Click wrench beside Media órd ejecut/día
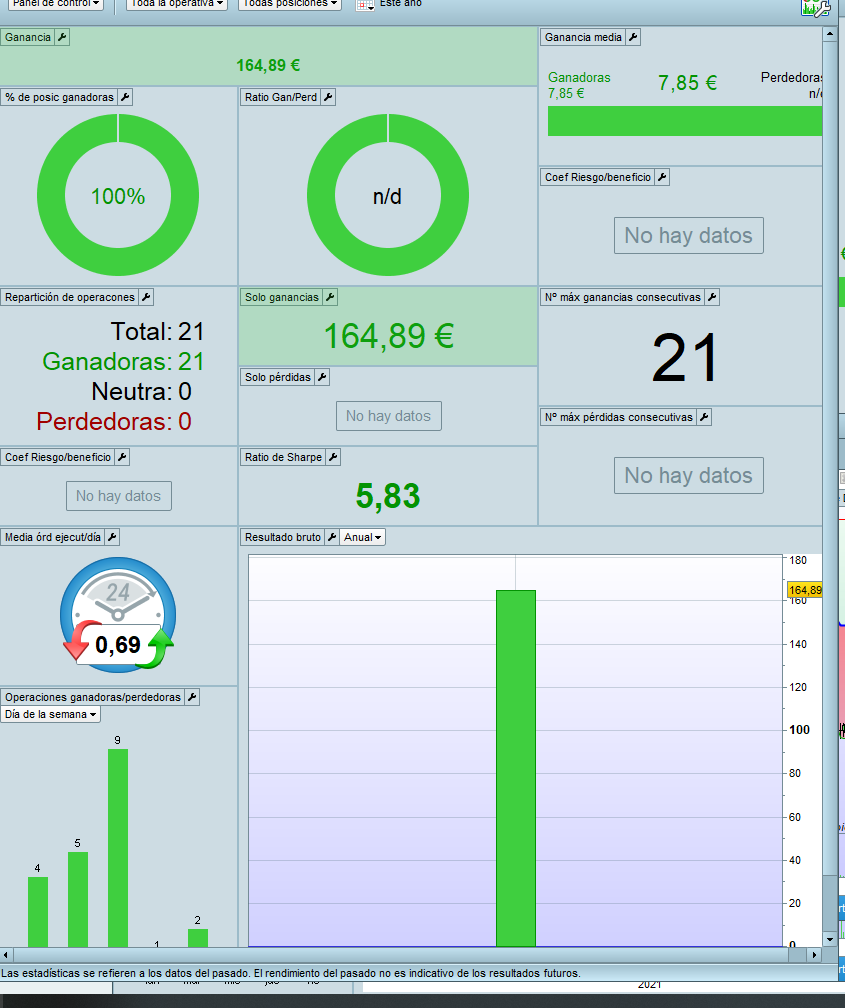This screenshot has width=845, height=1008. pos(112,537)
